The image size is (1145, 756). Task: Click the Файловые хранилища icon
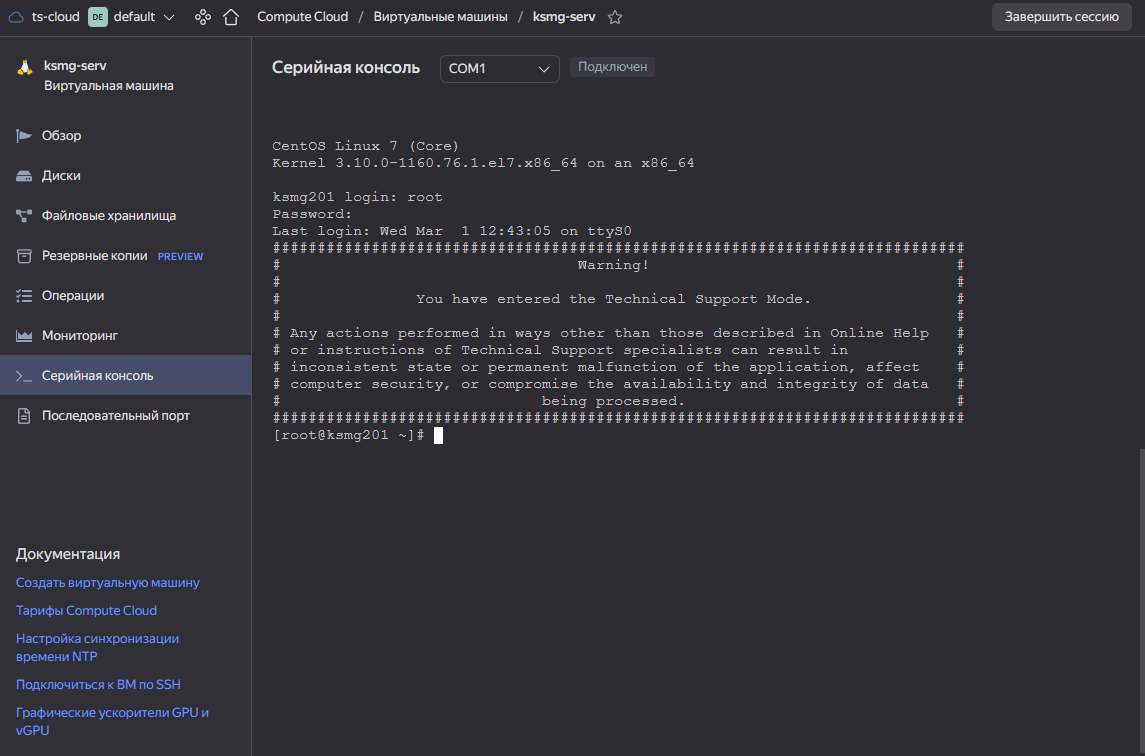click(x=24, y=215)
